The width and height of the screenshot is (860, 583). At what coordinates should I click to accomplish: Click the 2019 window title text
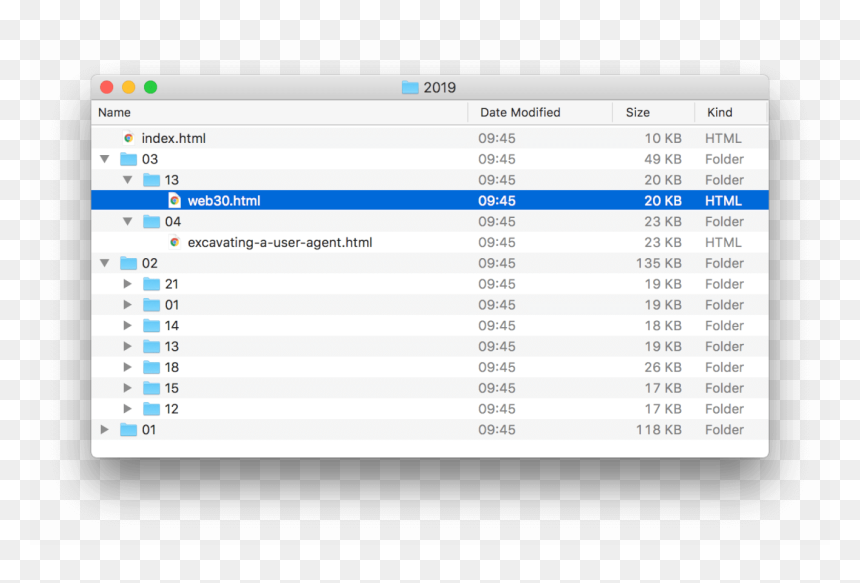point(439,88)
